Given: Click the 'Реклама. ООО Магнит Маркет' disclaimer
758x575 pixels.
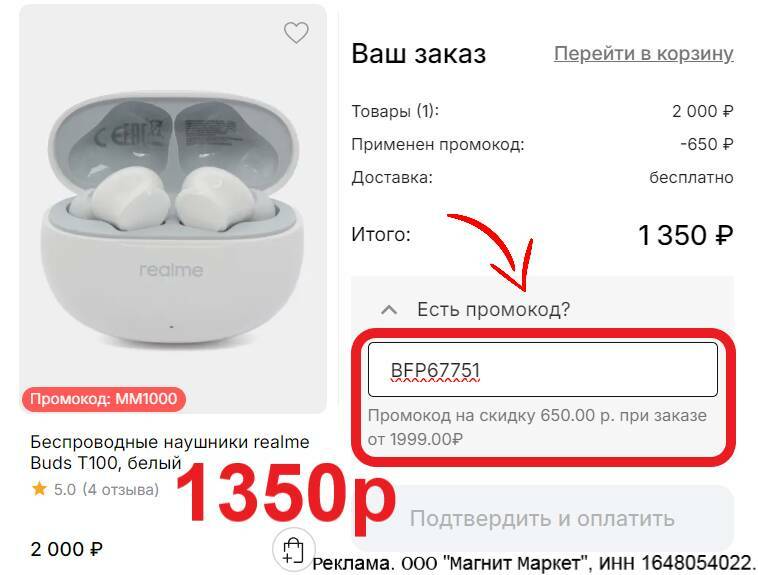Looking at the screenshot, I should (534, 563).
